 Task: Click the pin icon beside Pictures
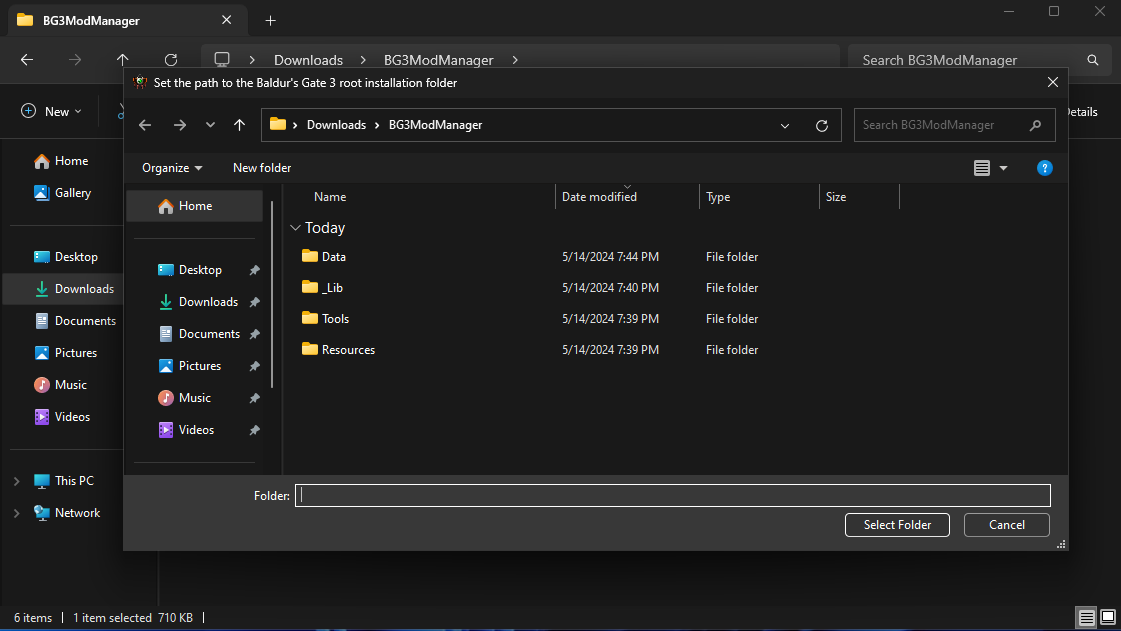click(x=255, y=366)
